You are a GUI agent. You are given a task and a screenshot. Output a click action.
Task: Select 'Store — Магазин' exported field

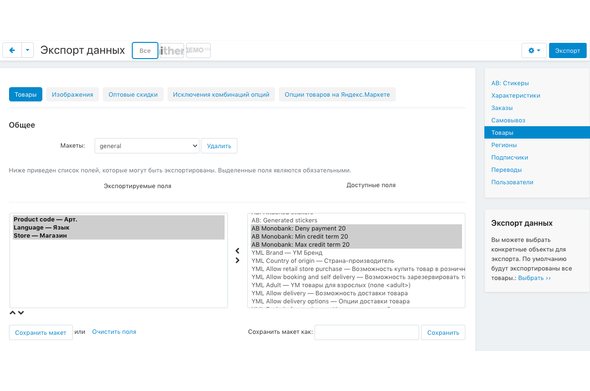point(119,236)
